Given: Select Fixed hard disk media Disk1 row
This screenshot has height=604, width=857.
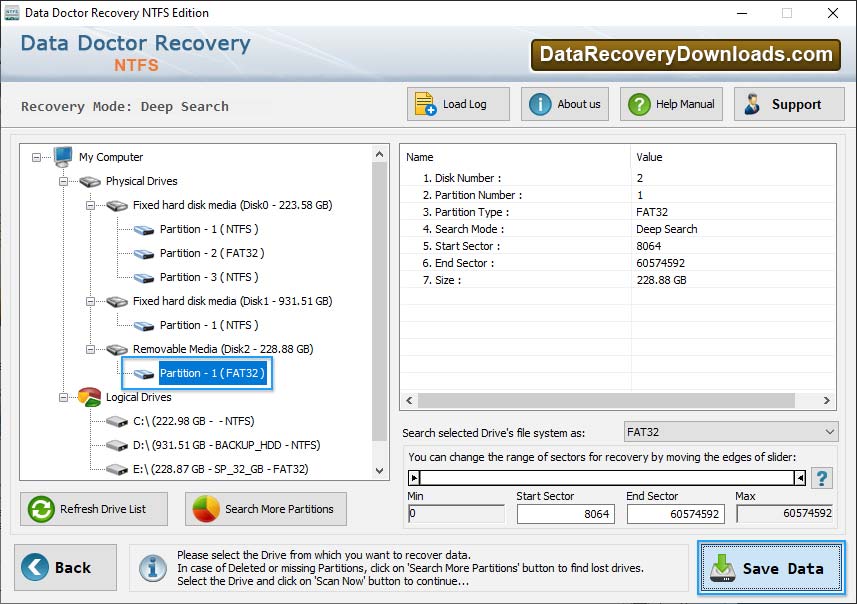Looking at the screenshot, I should (x=232, y=301).
